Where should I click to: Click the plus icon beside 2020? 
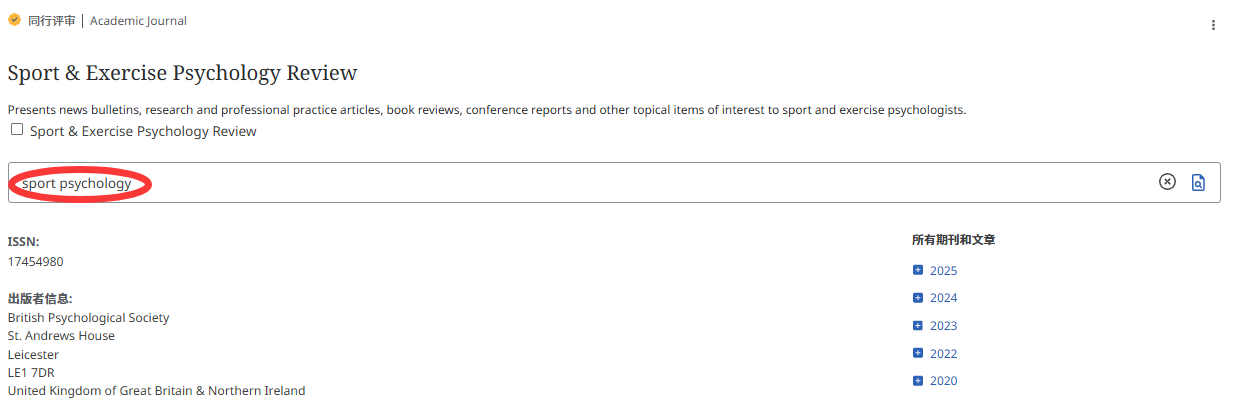pyautogui.click(x=918, y=380)
